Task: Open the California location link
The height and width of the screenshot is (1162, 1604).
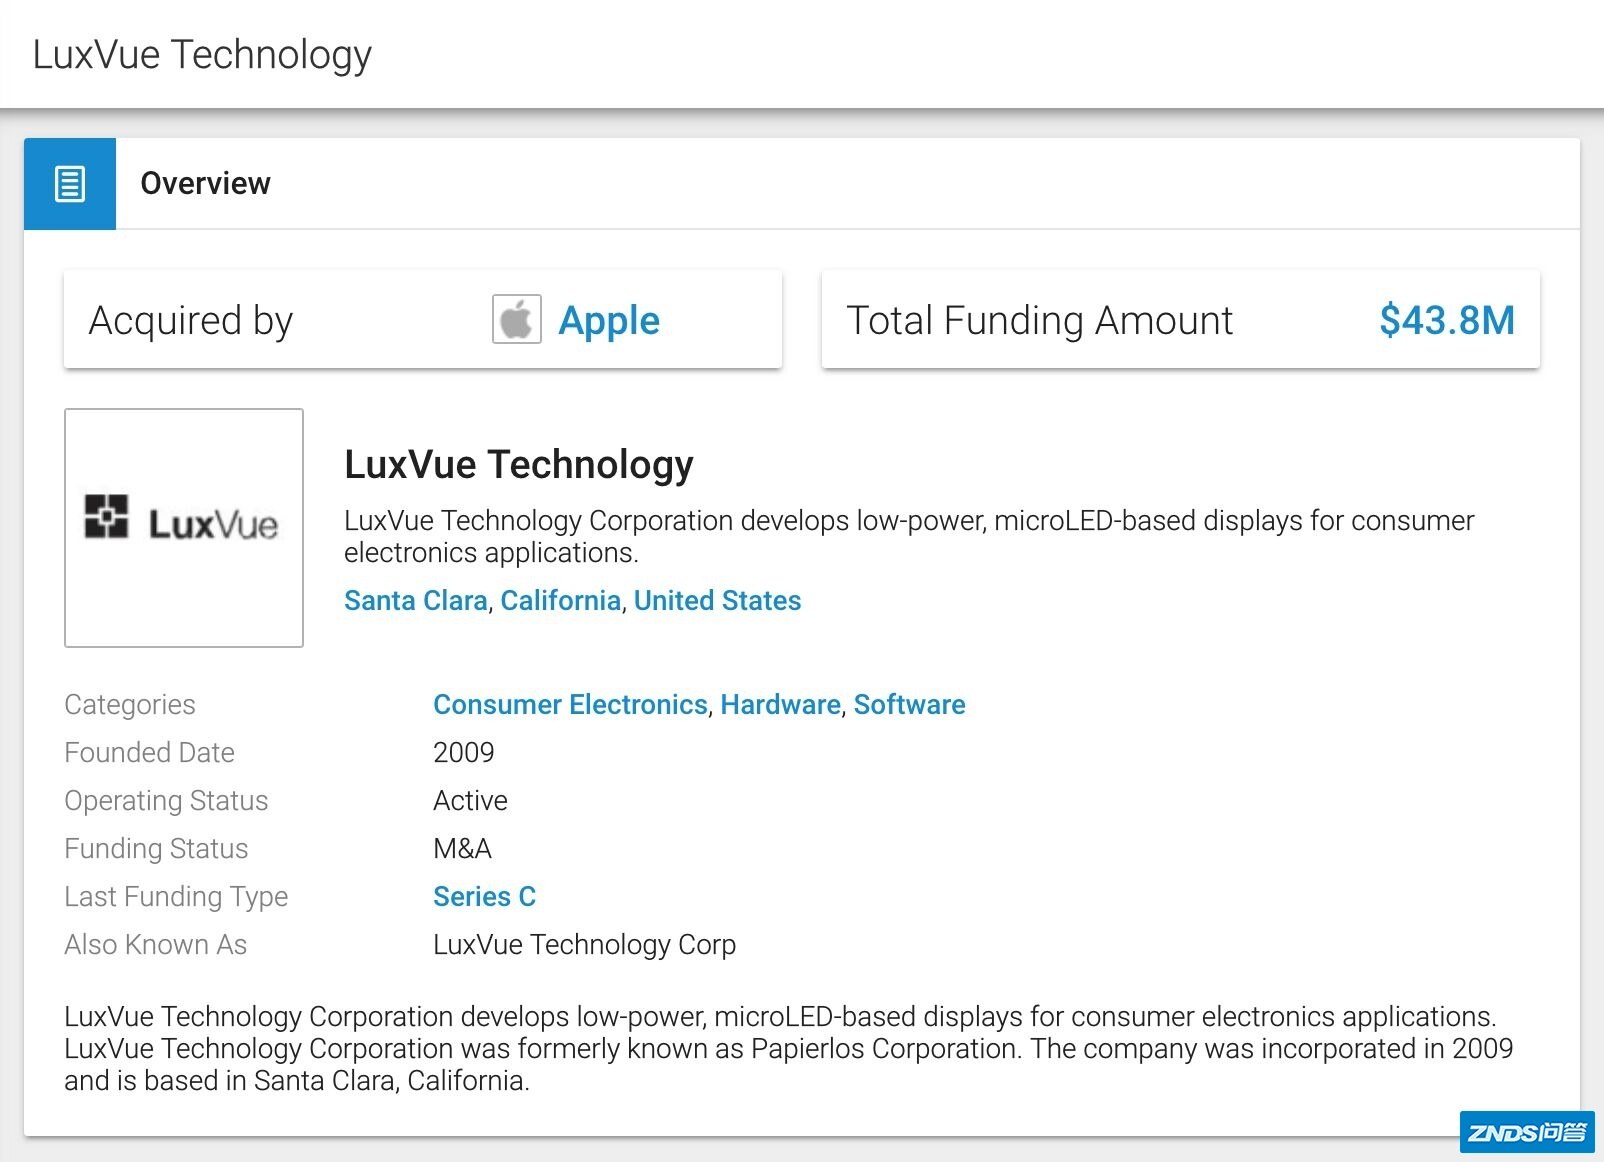Action: [560, 600]
